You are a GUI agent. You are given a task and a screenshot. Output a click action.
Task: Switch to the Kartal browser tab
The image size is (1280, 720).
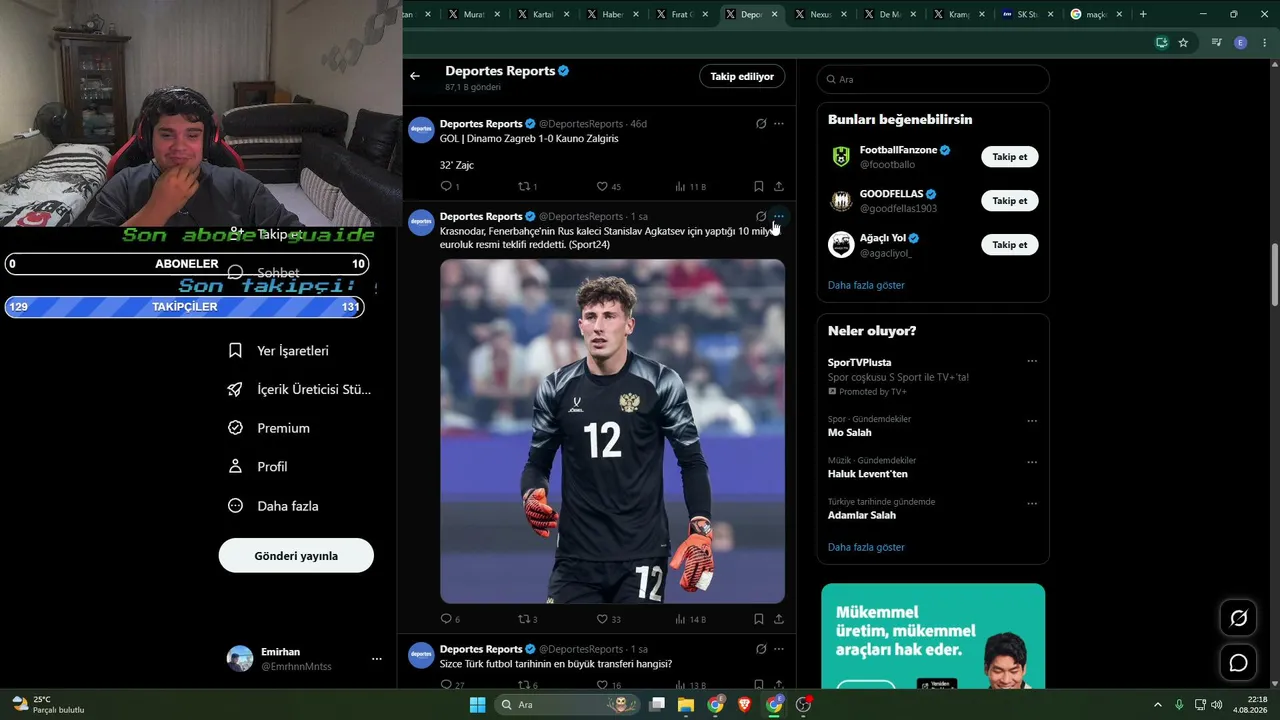pyautogui.click(x=542, y=14)
